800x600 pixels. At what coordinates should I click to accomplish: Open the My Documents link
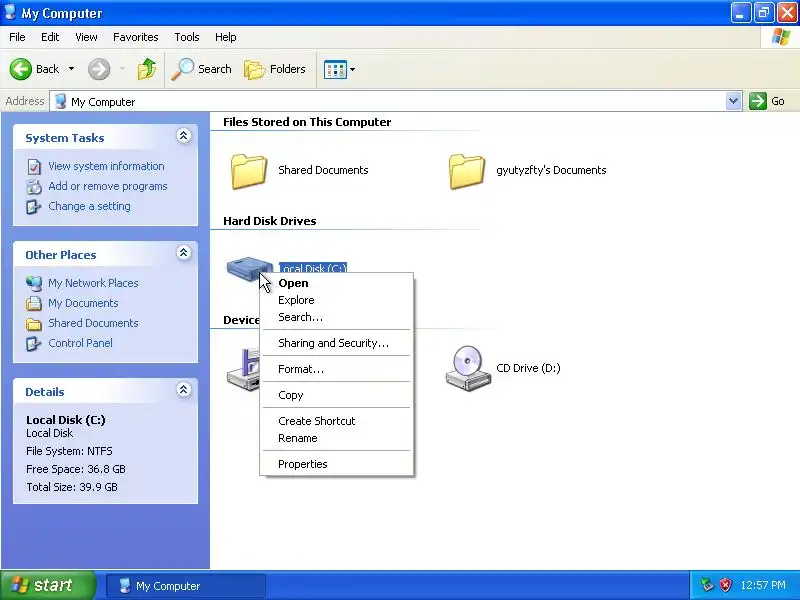pyautogui.click(x=83, y=303)
